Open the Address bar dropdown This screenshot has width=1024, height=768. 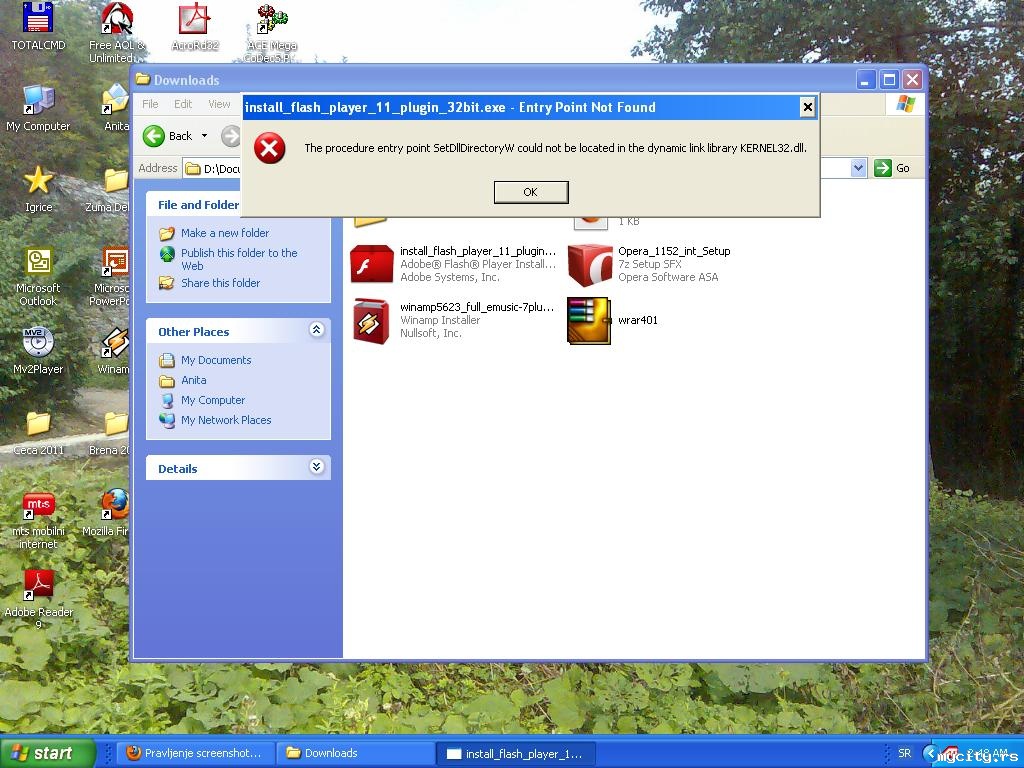(x=858, y=168)
